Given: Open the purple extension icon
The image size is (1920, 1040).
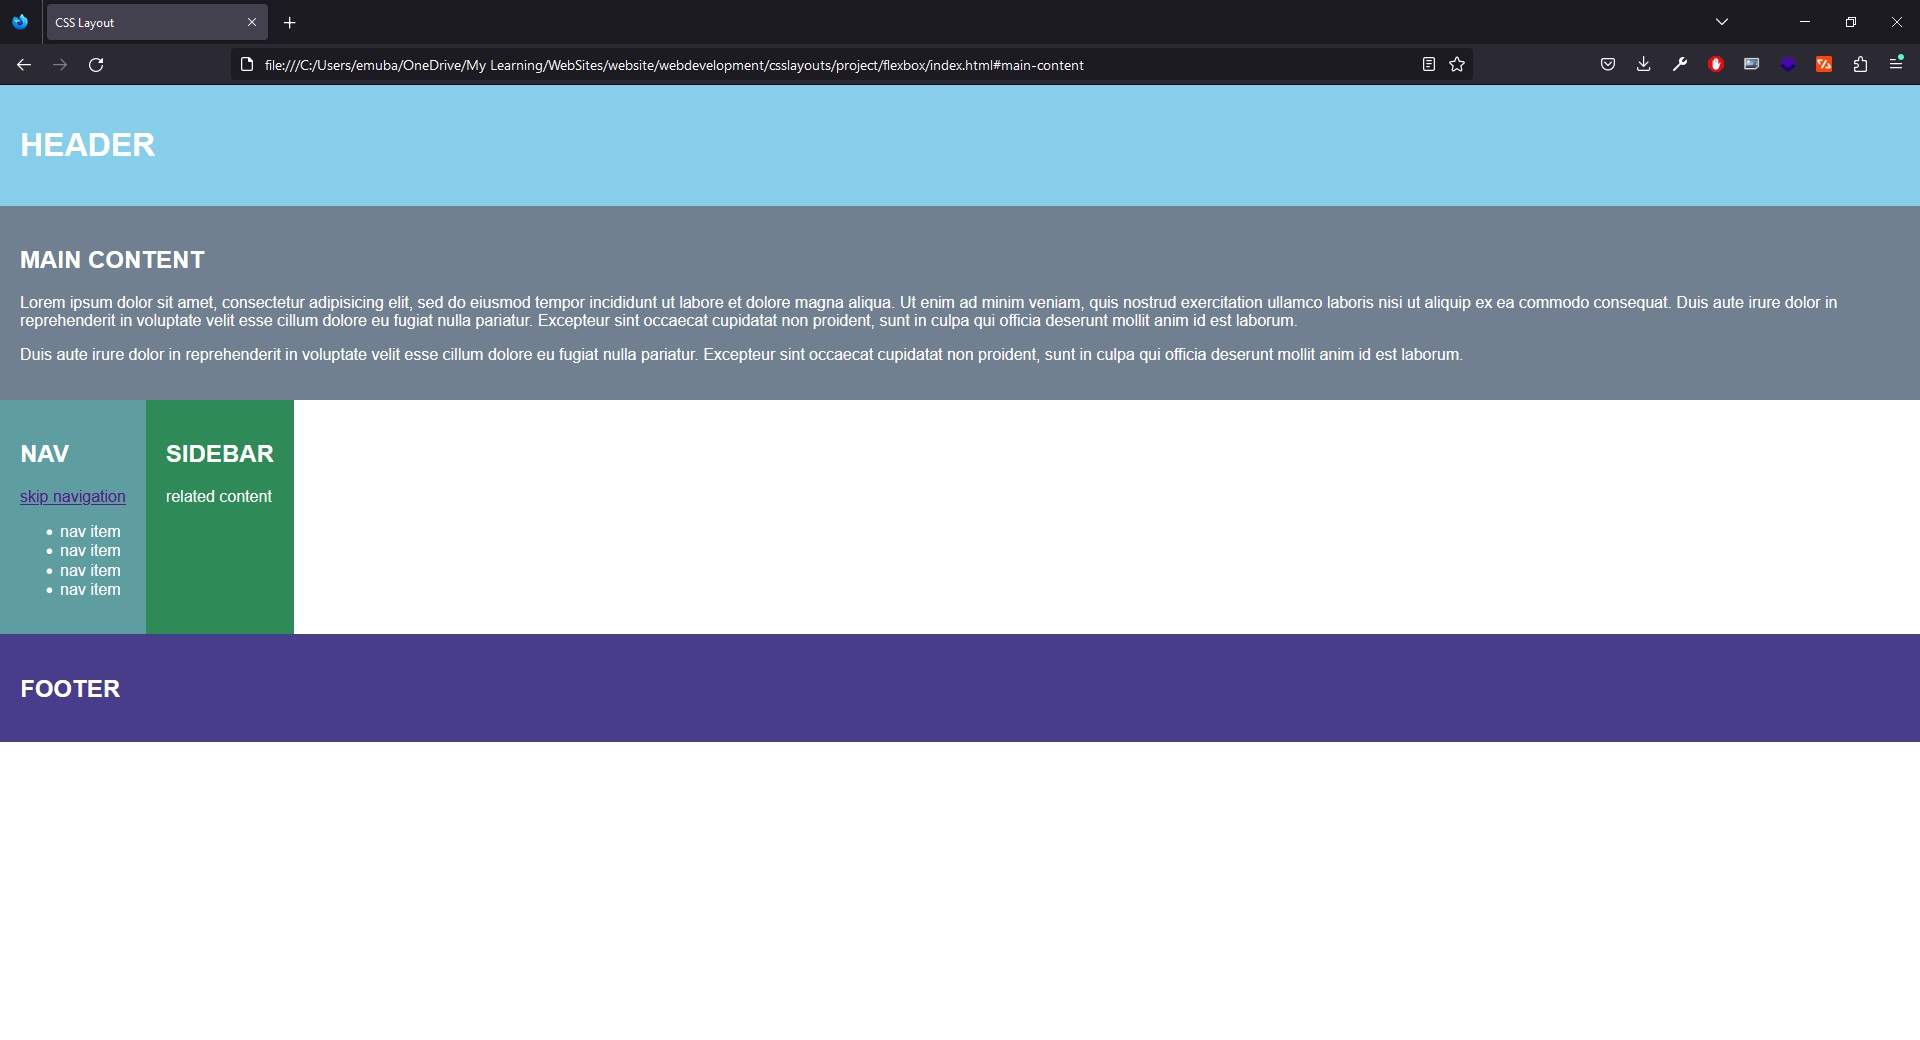Looking at the screenshot, I should click(x=1788, y=65).
